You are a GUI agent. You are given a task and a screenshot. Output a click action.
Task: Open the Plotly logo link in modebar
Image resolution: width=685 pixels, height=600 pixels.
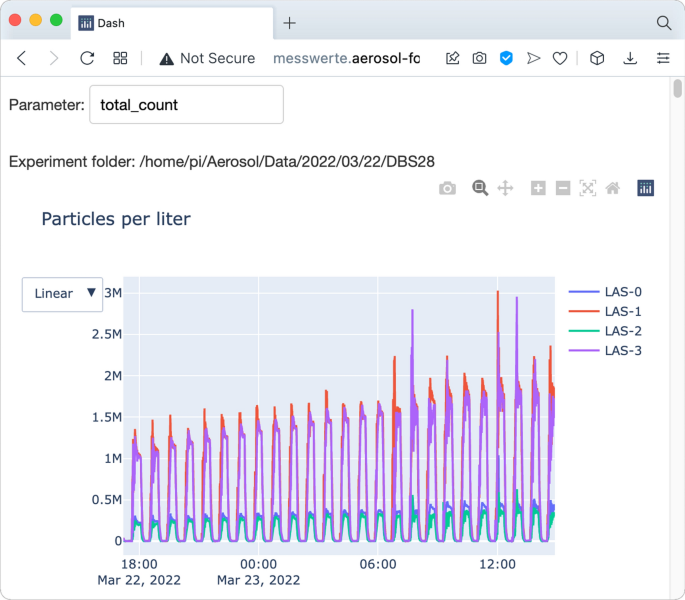[646, 188]
